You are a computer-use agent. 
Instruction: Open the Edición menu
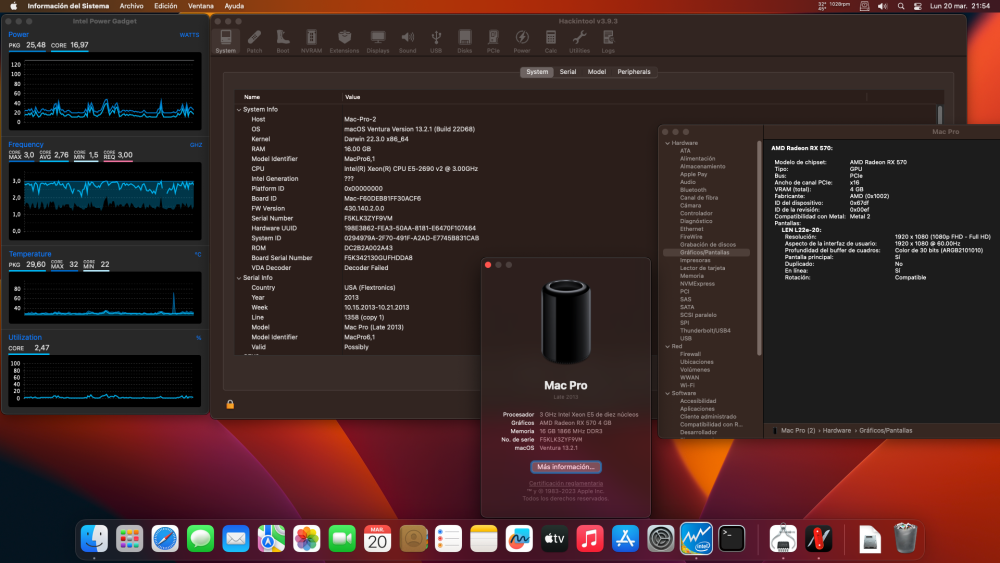click(x=166, y=6)
